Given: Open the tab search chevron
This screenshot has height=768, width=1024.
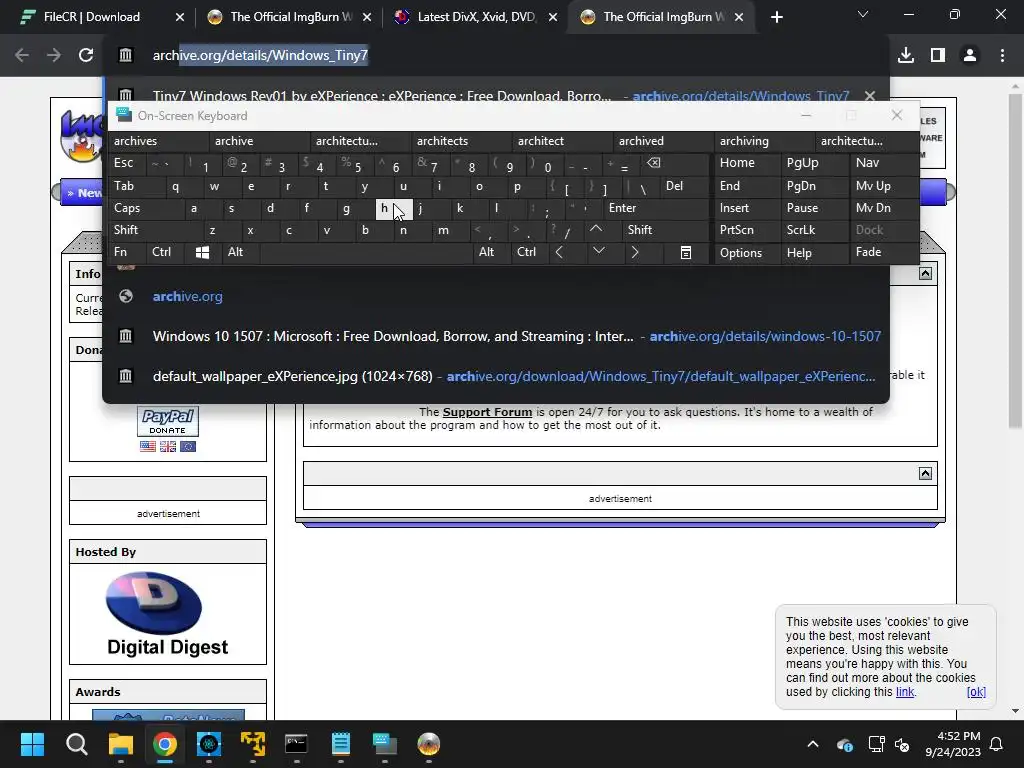Looking at the screenshot, I should (x=863, y=14).
